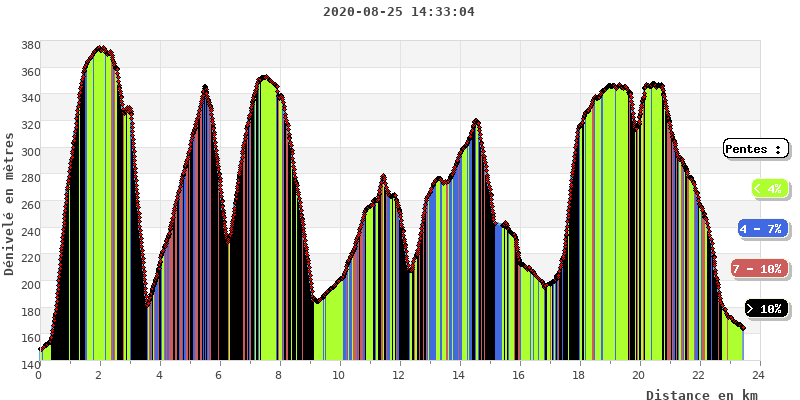Click the x-axis tick label 22
Viewport: 800px width, 400px height.
point(699,376)
